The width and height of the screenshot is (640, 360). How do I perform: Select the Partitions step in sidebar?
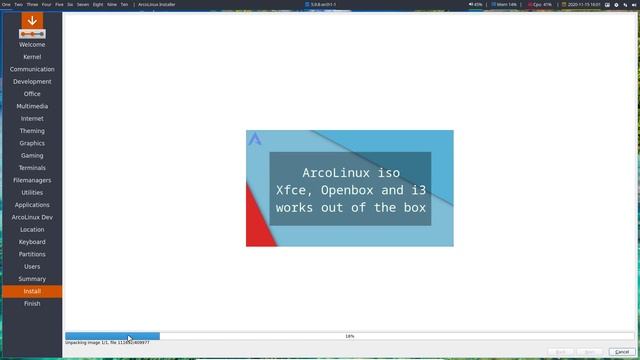coord(32,254)
